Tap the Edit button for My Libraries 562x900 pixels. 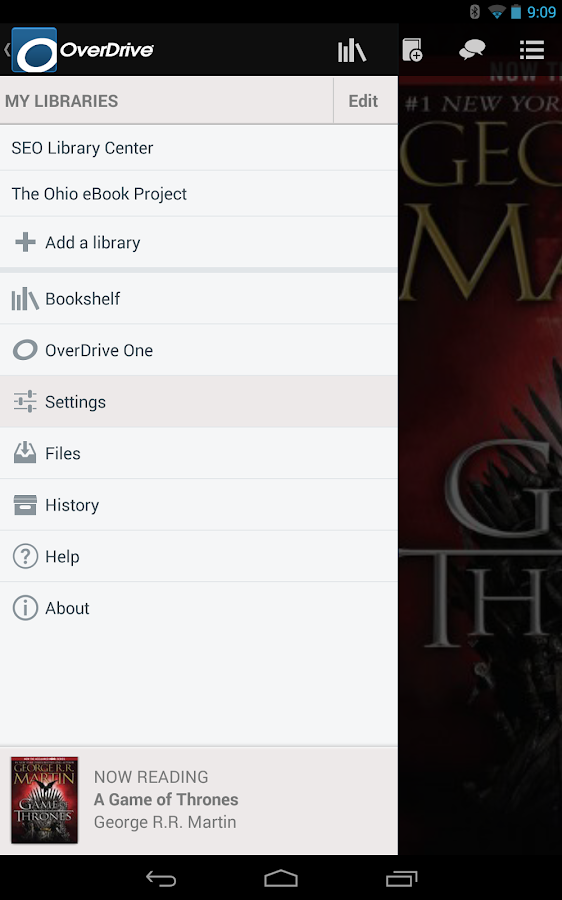coord(363,101)
